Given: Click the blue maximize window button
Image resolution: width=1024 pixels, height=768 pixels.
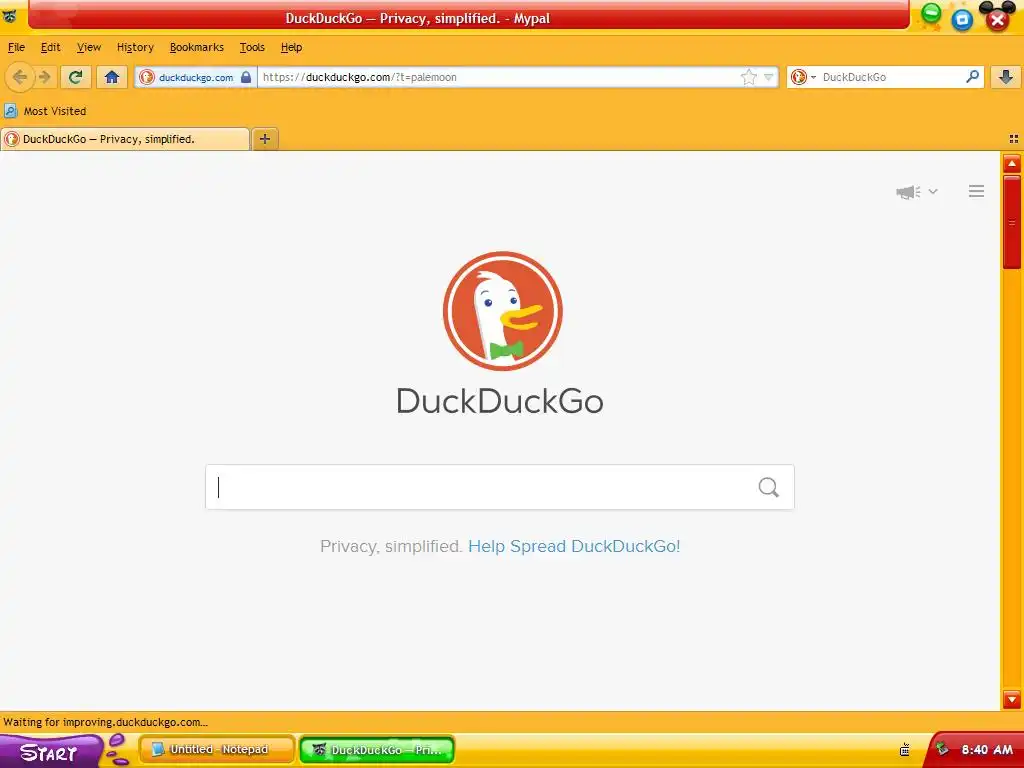Looking at the screenshot, I should (962, 20).
